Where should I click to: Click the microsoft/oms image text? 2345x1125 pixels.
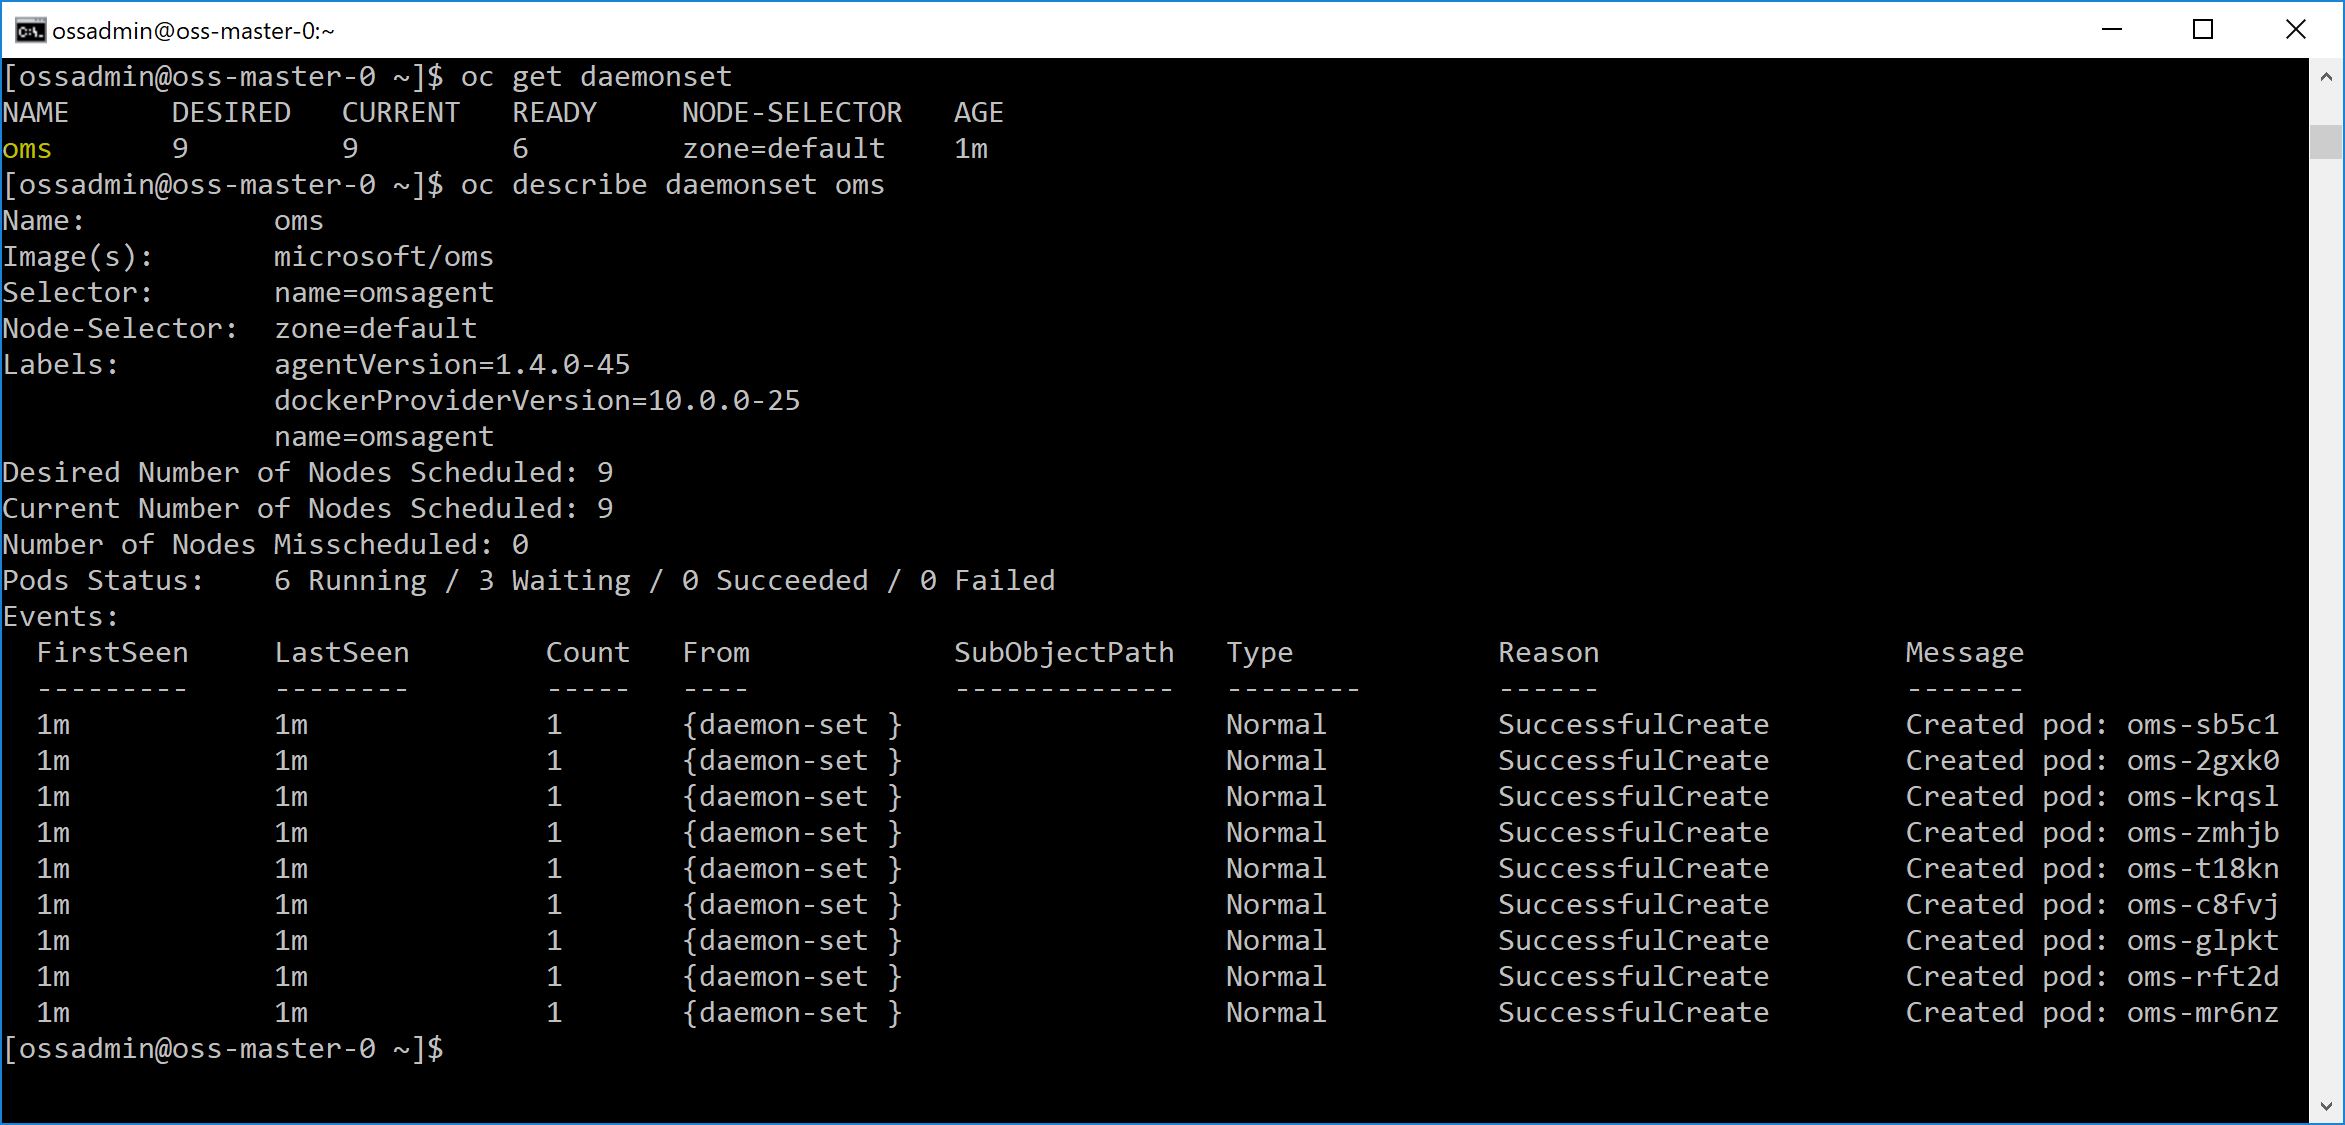(384, 257)
